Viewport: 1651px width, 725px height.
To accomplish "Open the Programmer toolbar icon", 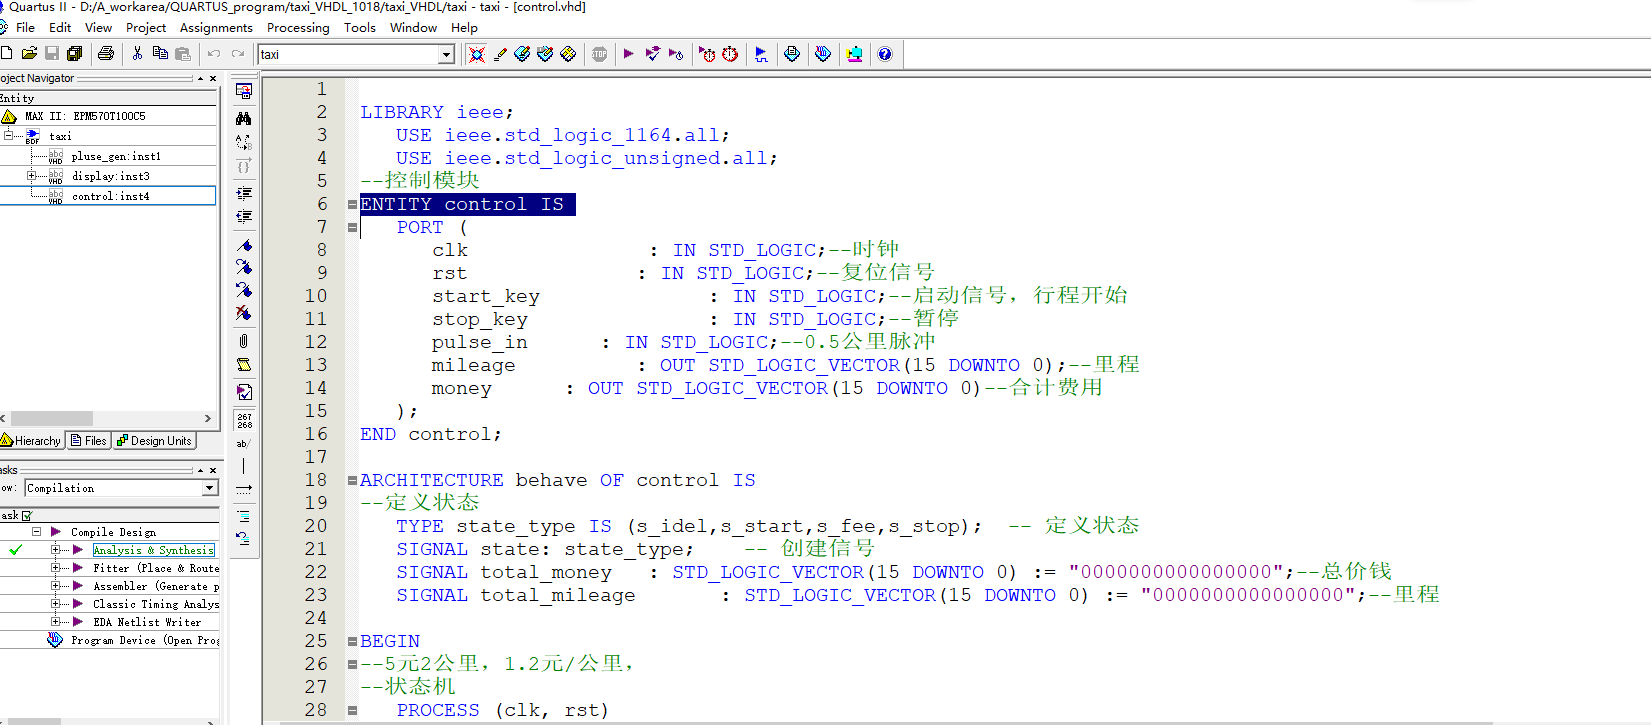I will point(823,54).
